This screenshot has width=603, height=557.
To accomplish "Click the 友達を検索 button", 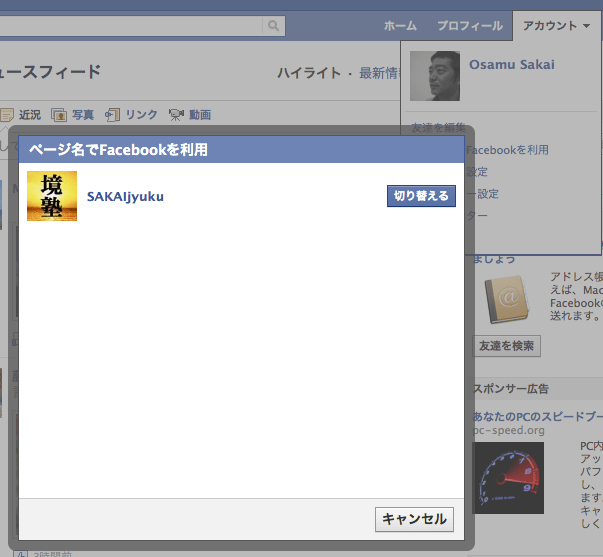I will coord(506,346).
